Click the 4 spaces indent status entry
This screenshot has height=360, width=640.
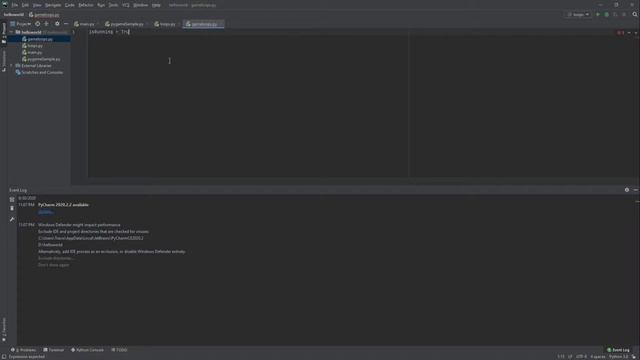point(598,357)
